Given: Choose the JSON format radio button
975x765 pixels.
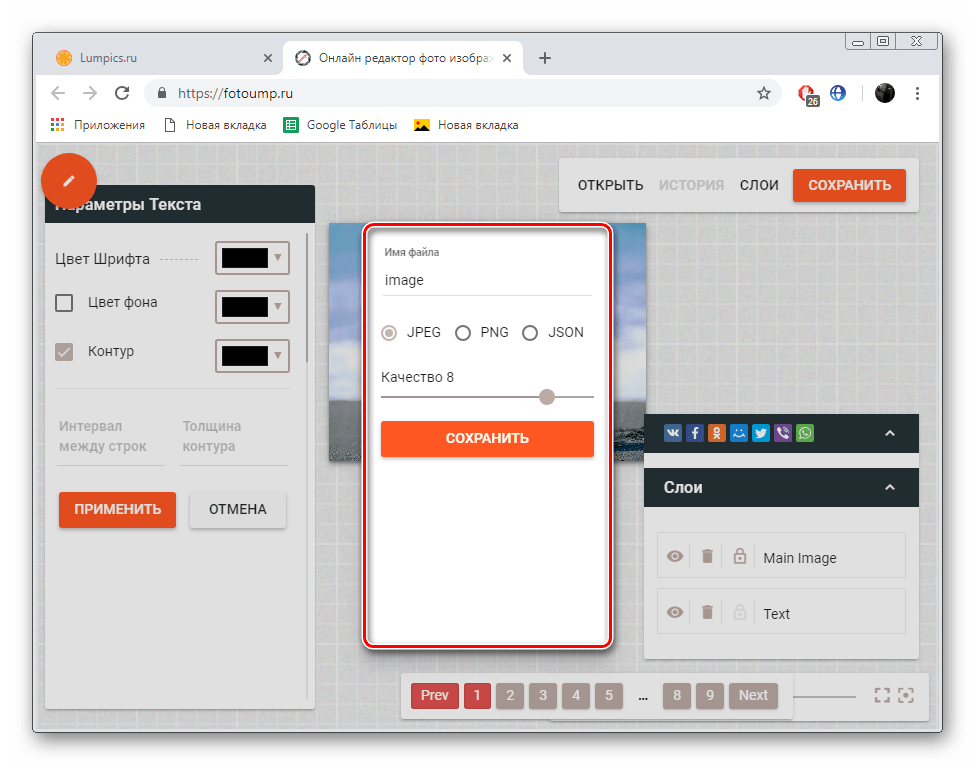Looking at the screenshot, I should [530, 333].
